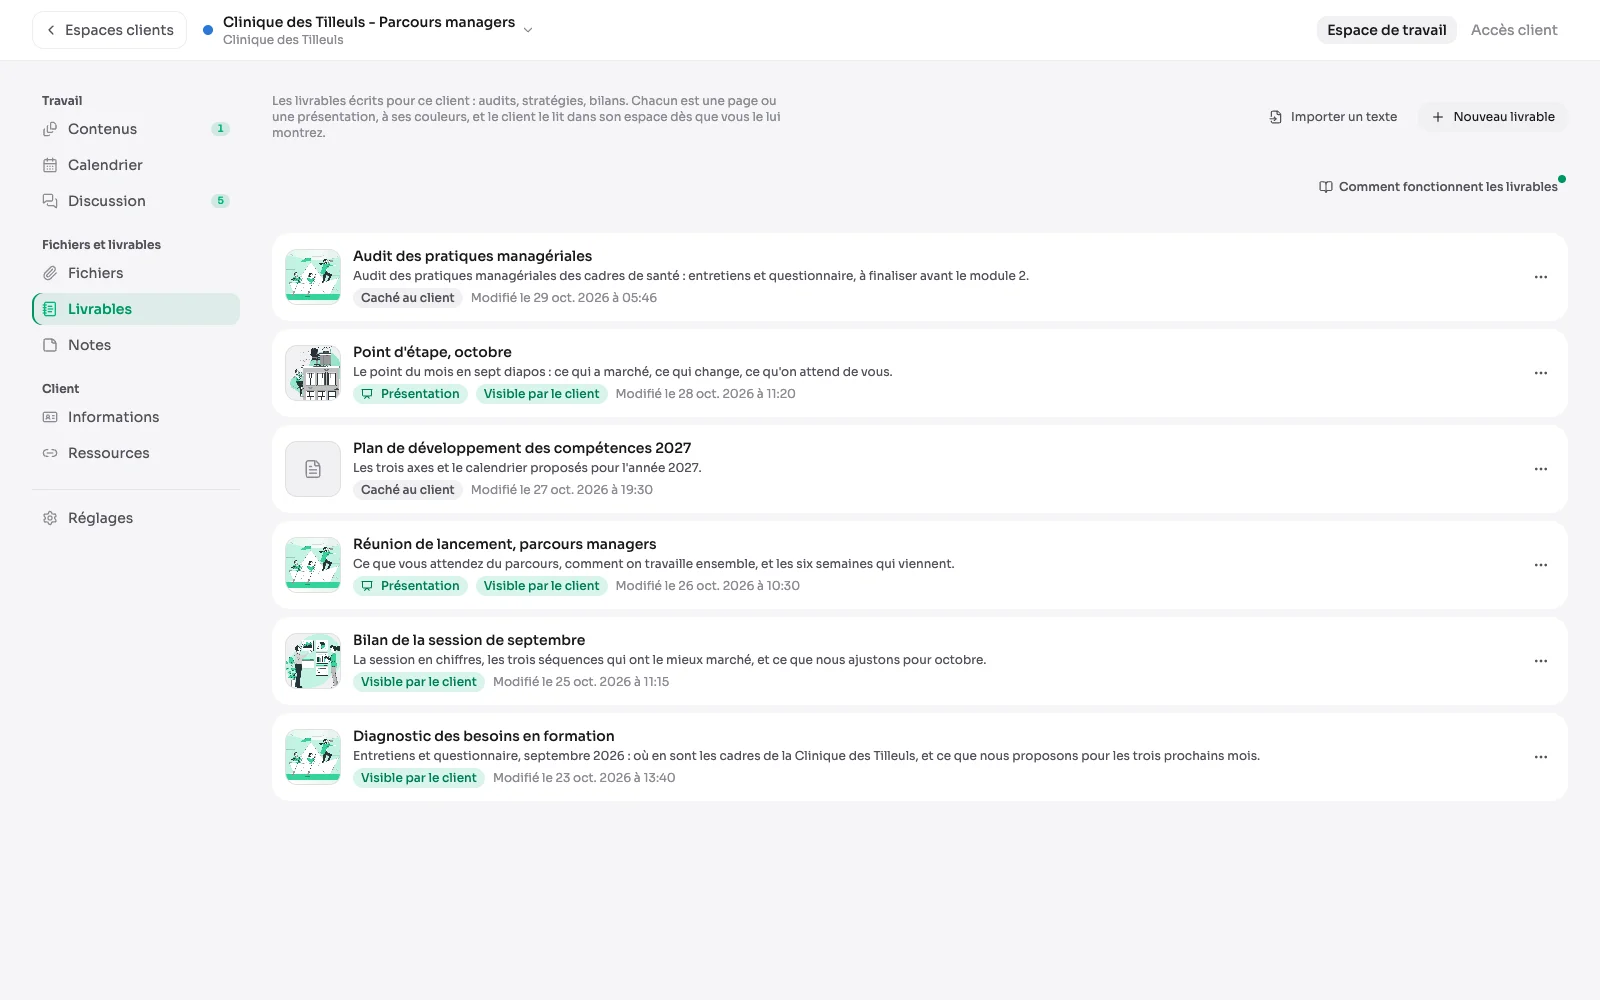Viewport: 1600px width, 1000px height.
Task: Click the Discussion unread count badge 5
Action: 221,201
